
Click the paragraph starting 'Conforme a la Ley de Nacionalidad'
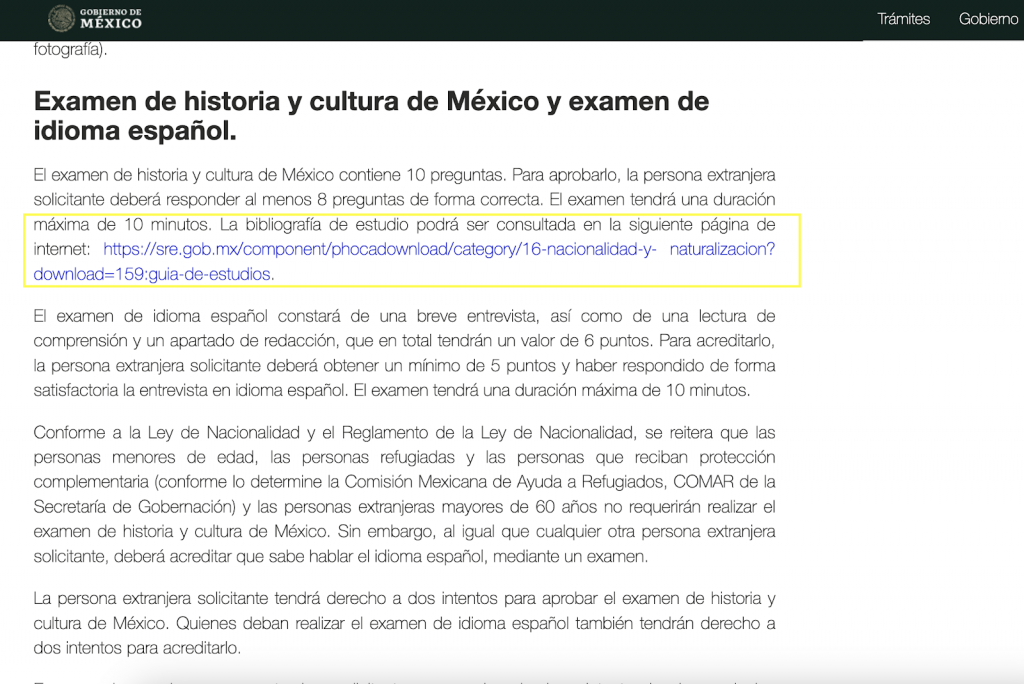(x=404, y=495)
